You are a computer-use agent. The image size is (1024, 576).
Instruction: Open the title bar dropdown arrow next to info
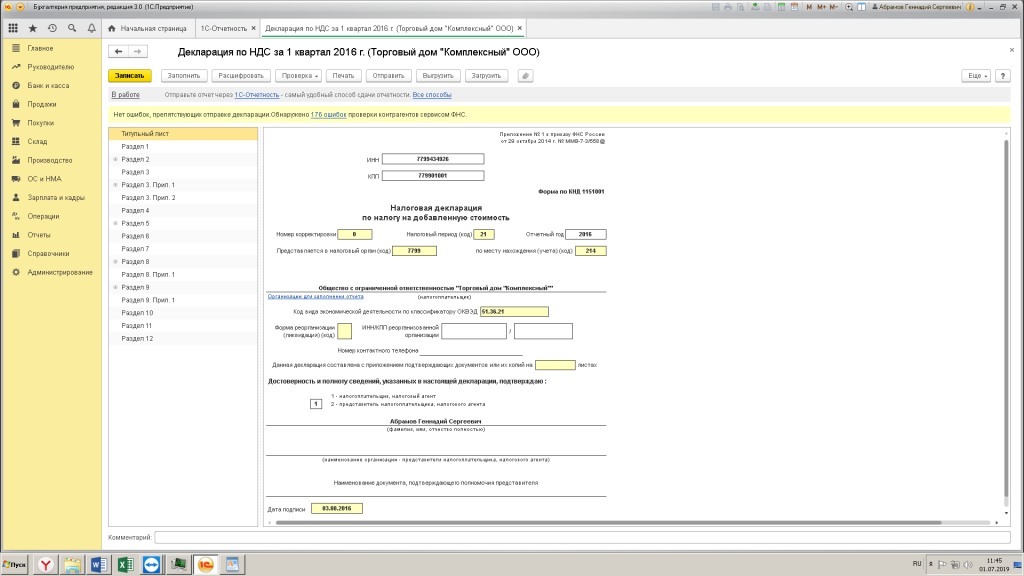[x=980, y=8]
